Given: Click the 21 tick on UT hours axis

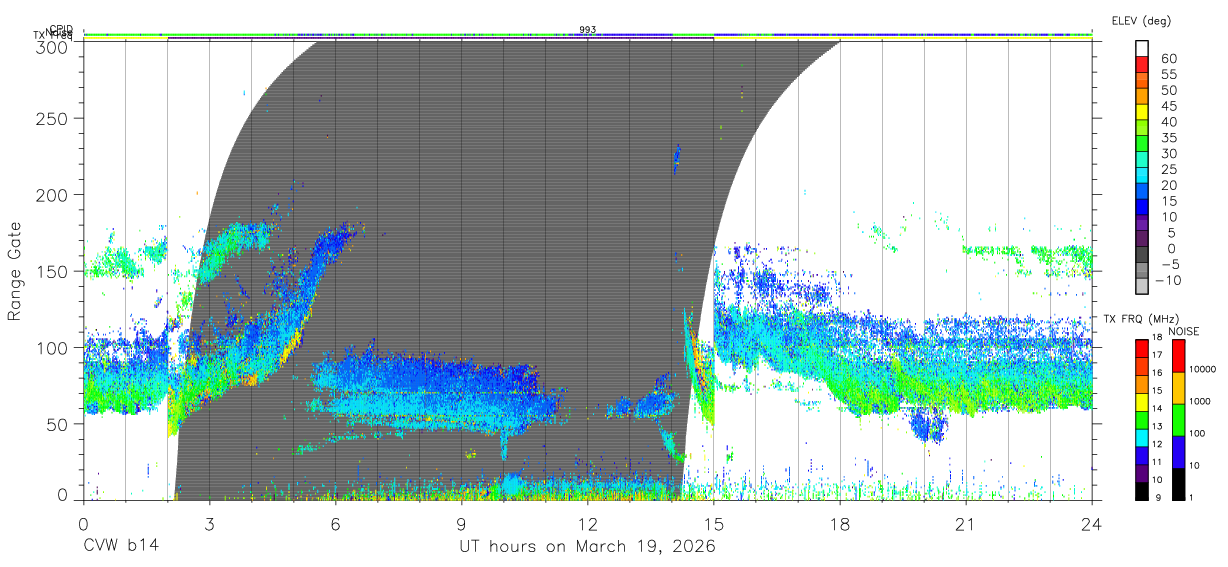Looking at the screenshot, I should (966, 523).
